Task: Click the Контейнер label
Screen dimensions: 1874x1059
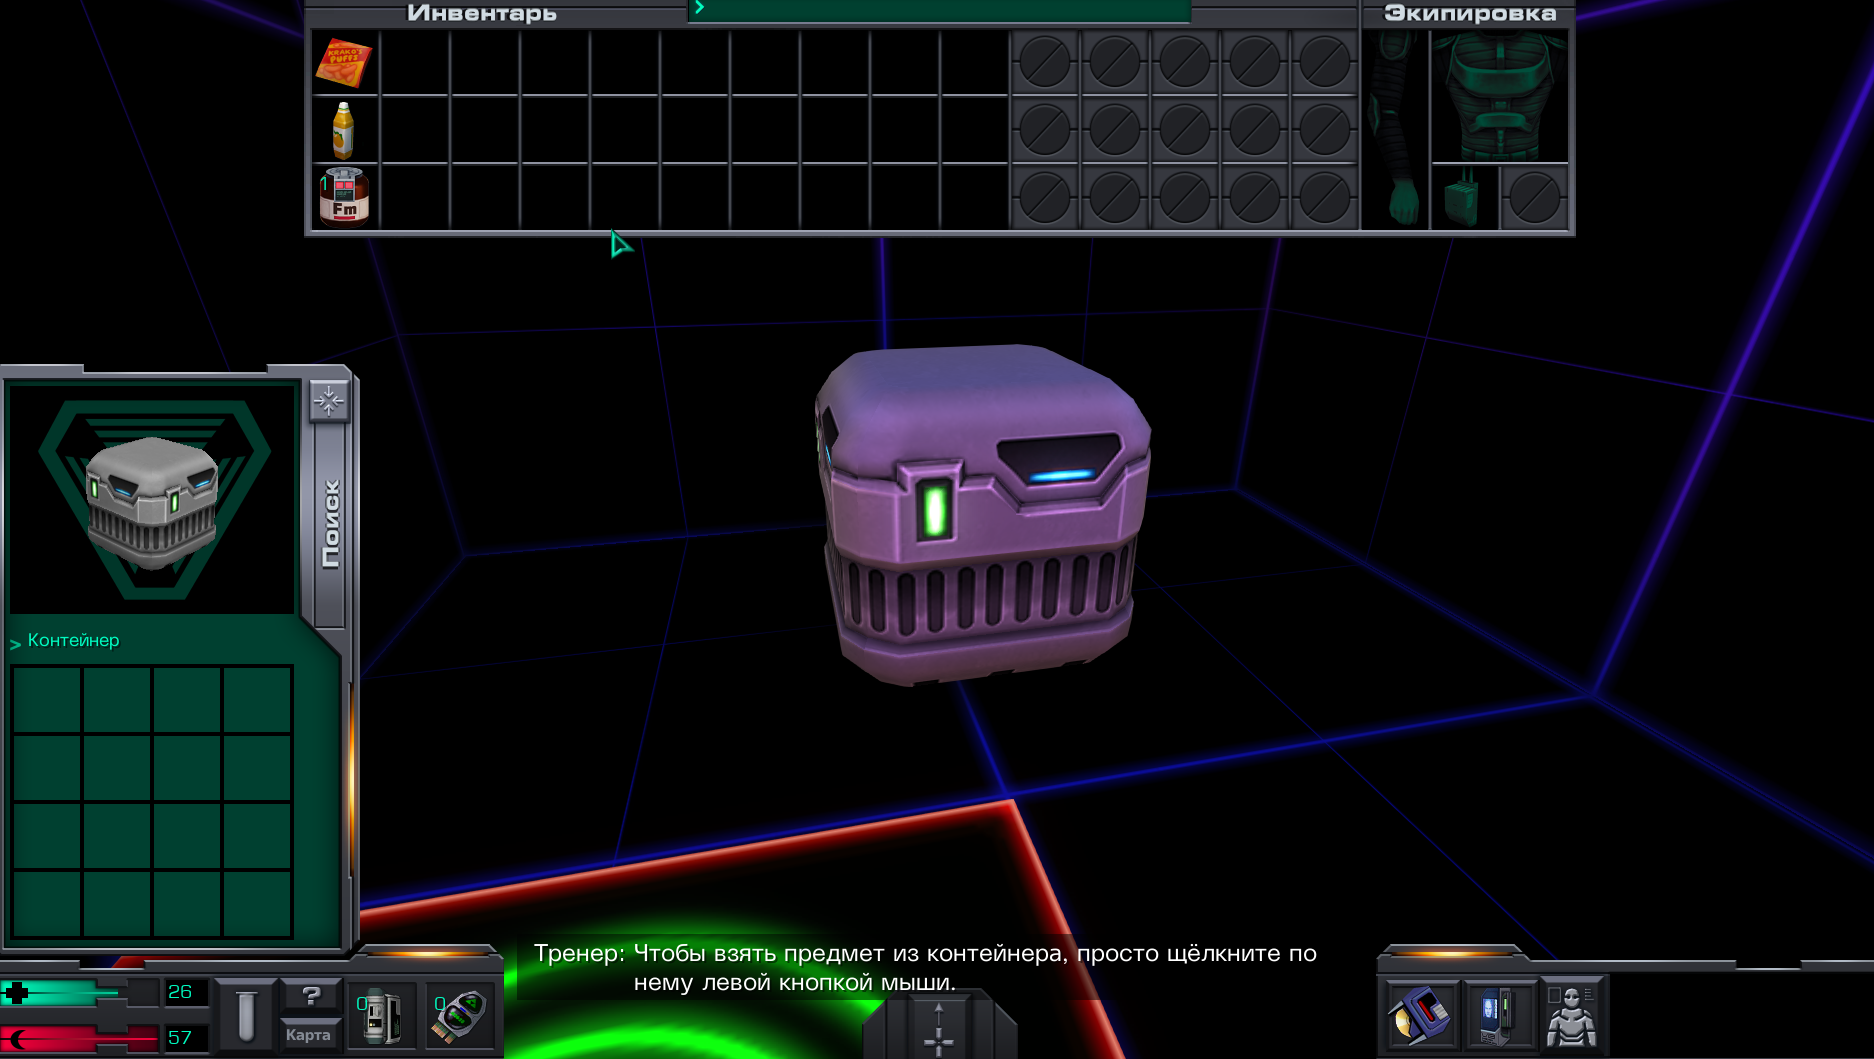Action: click(x=73, y=640)
